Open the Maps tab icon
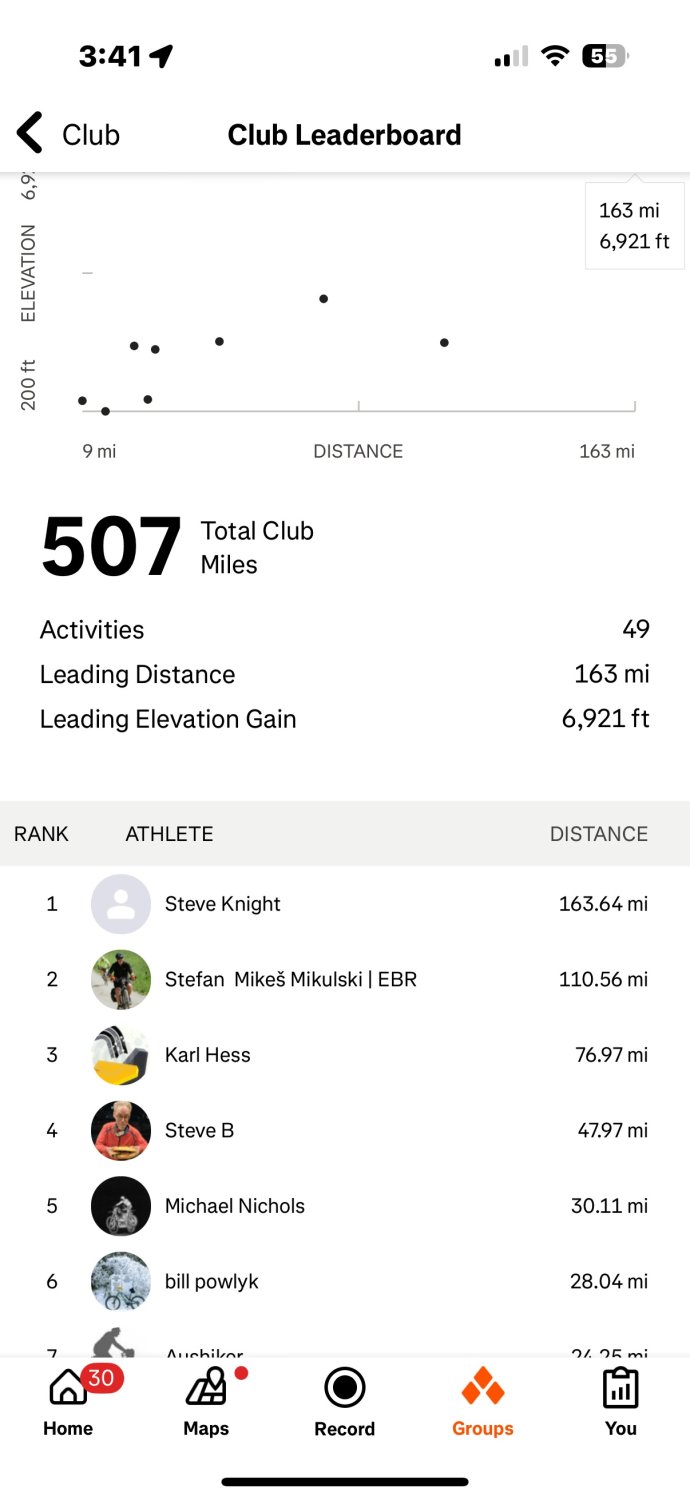The image size is (690, 1500). tap(206, 1389)
